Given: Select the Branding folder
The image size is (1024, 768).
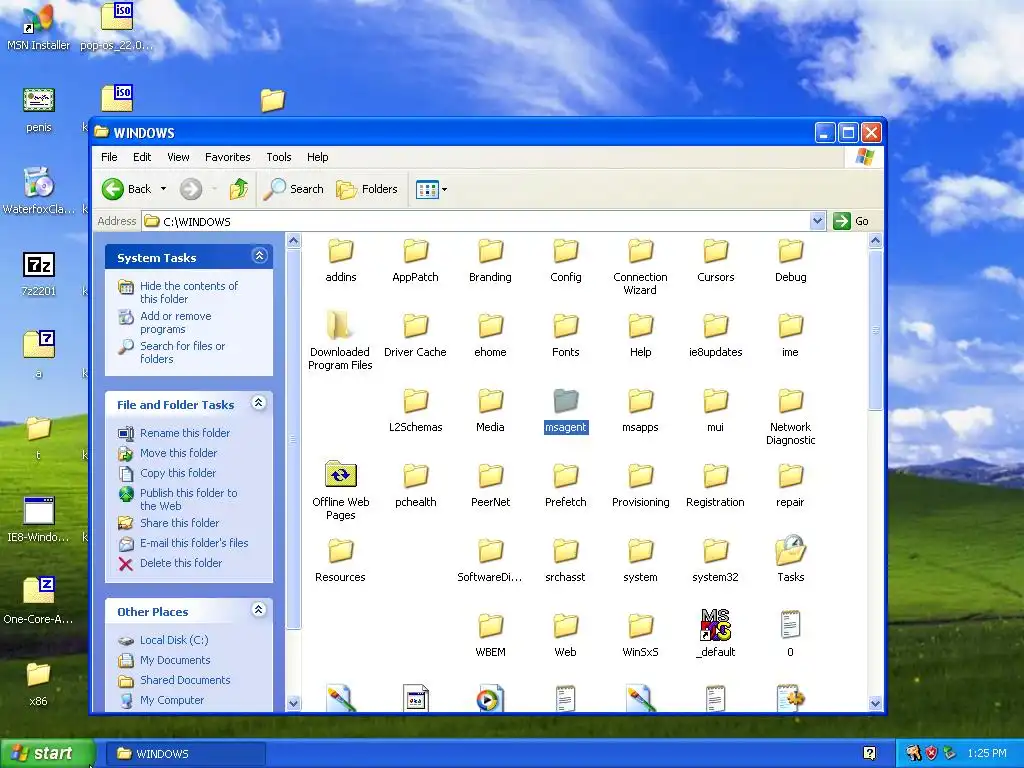Looking at the screenshot, I should click(x=490, y=260).
